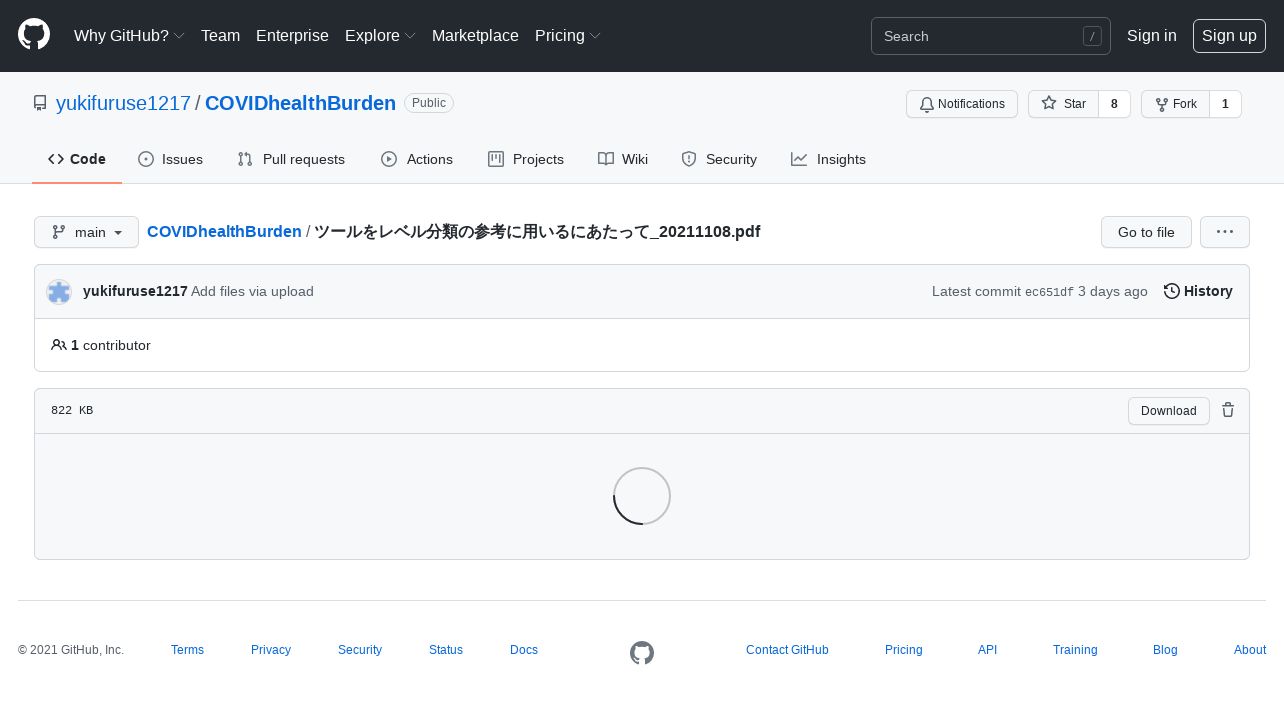Viewport: 1284px width, 715px height.
Task: Open footer Pricing link
Action: point(904,650)
